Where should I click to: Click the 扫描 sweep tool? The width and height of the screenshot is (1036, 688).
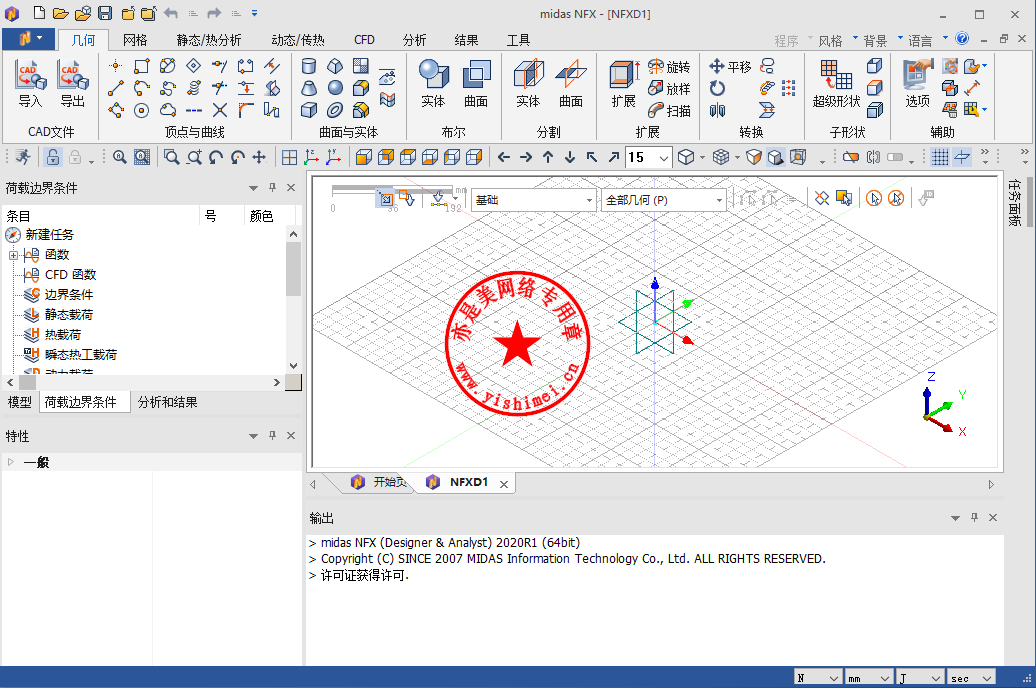[669, 110]
